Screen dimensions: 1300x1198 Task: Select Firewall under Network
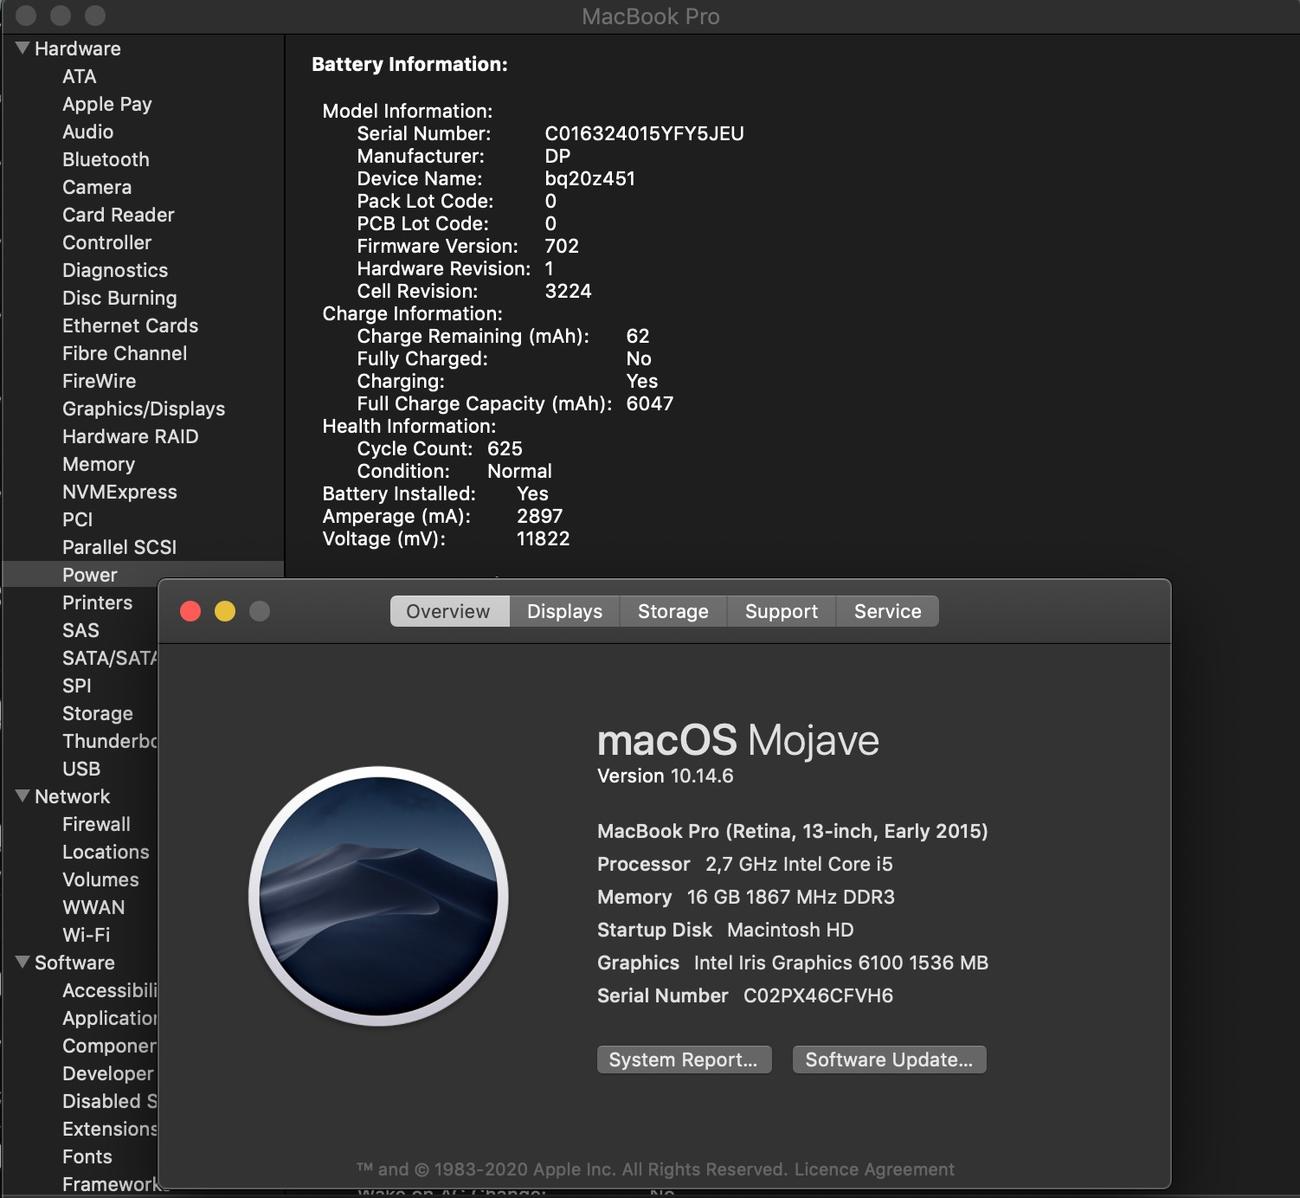(x=96, y=824)
